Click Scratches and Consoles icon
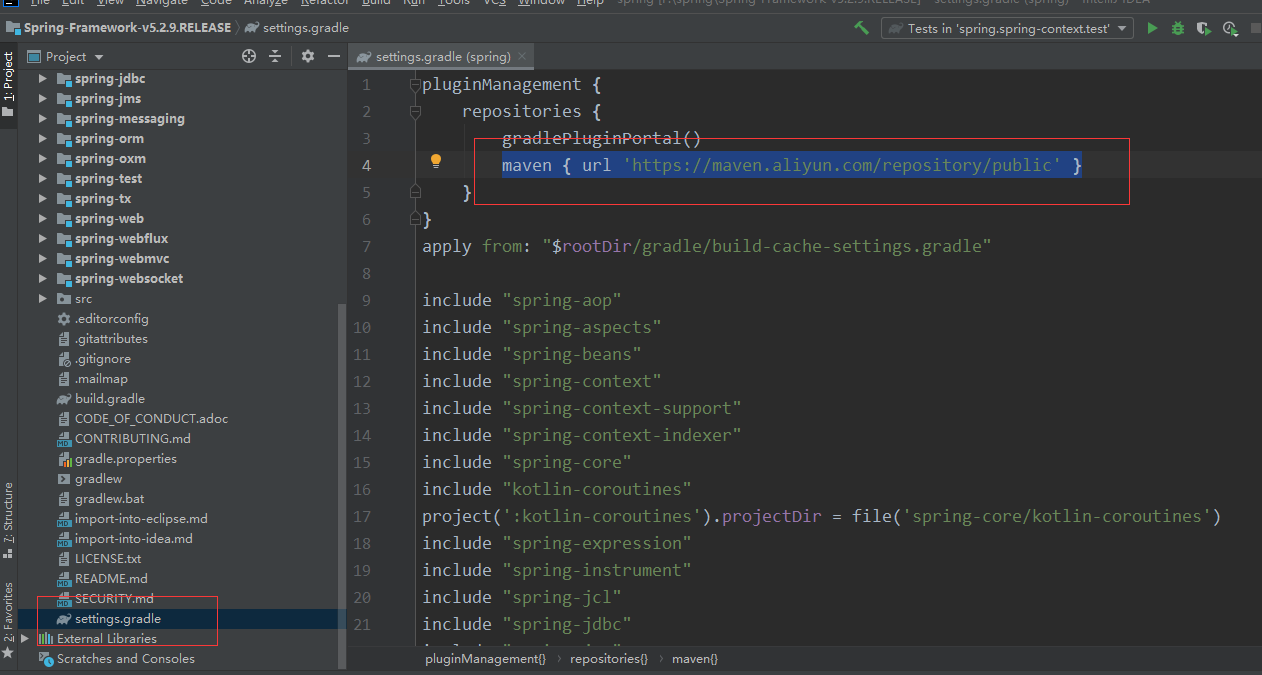Image resolution: width=1262 pixels, height=675 pixels. click(45, 658)
